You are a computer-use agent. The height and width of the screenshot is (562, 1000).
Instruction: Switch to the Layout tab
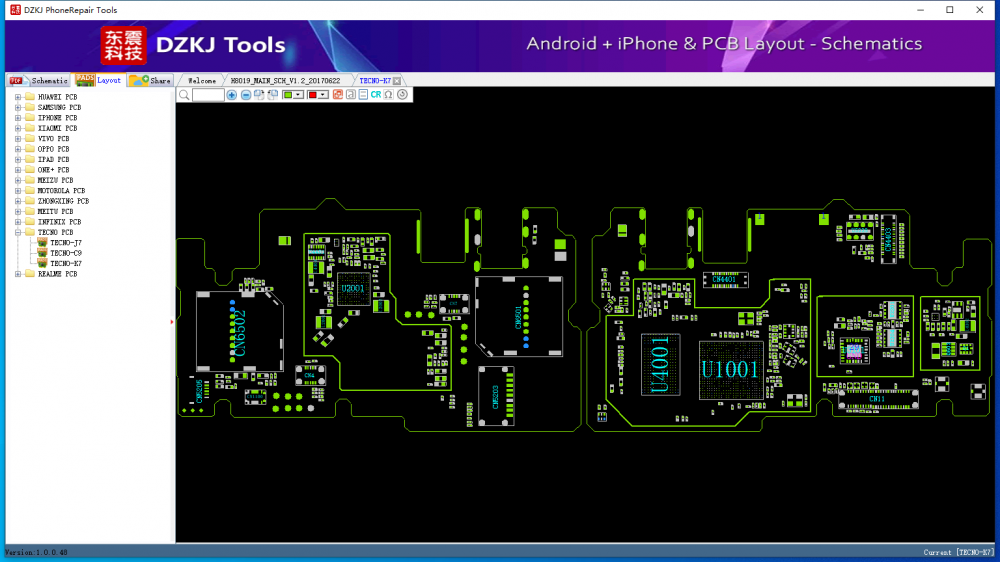[98, 80]
